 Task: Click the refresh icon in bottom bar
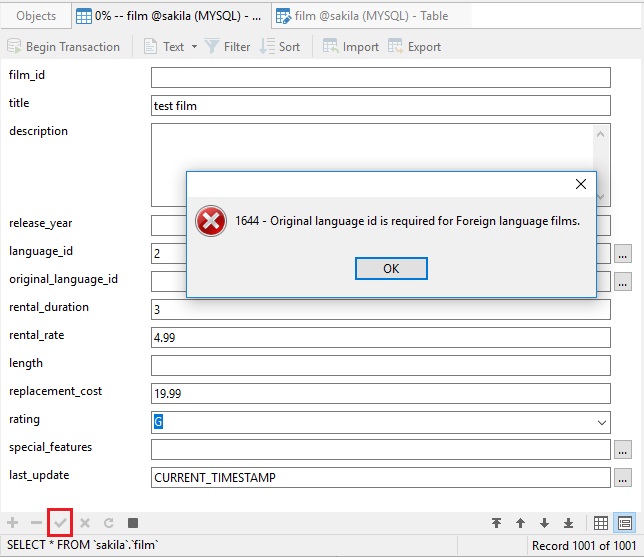pyautogui.click(x=109, y=522)
